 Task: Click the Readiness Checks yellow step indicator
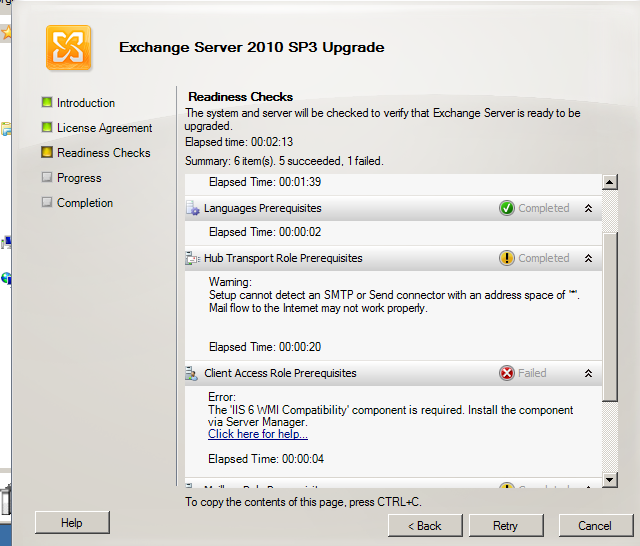(46, 153)
